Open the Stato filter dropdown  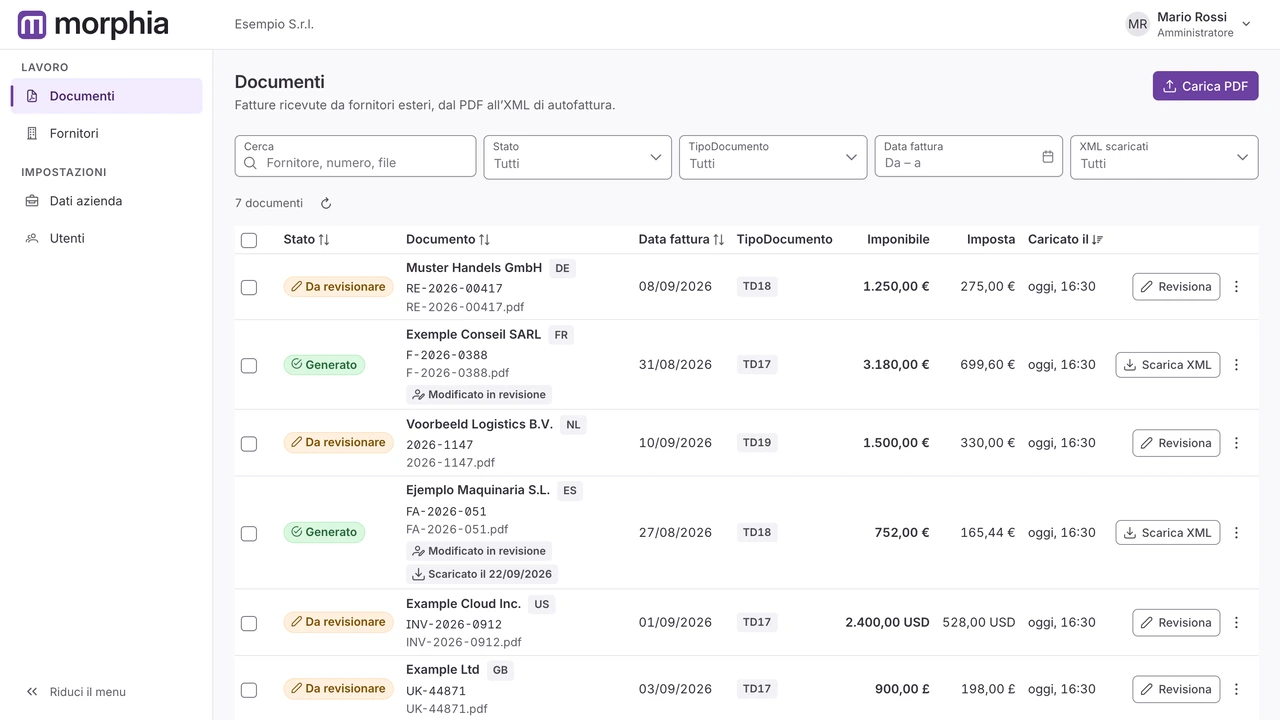(x=577, y=157)
